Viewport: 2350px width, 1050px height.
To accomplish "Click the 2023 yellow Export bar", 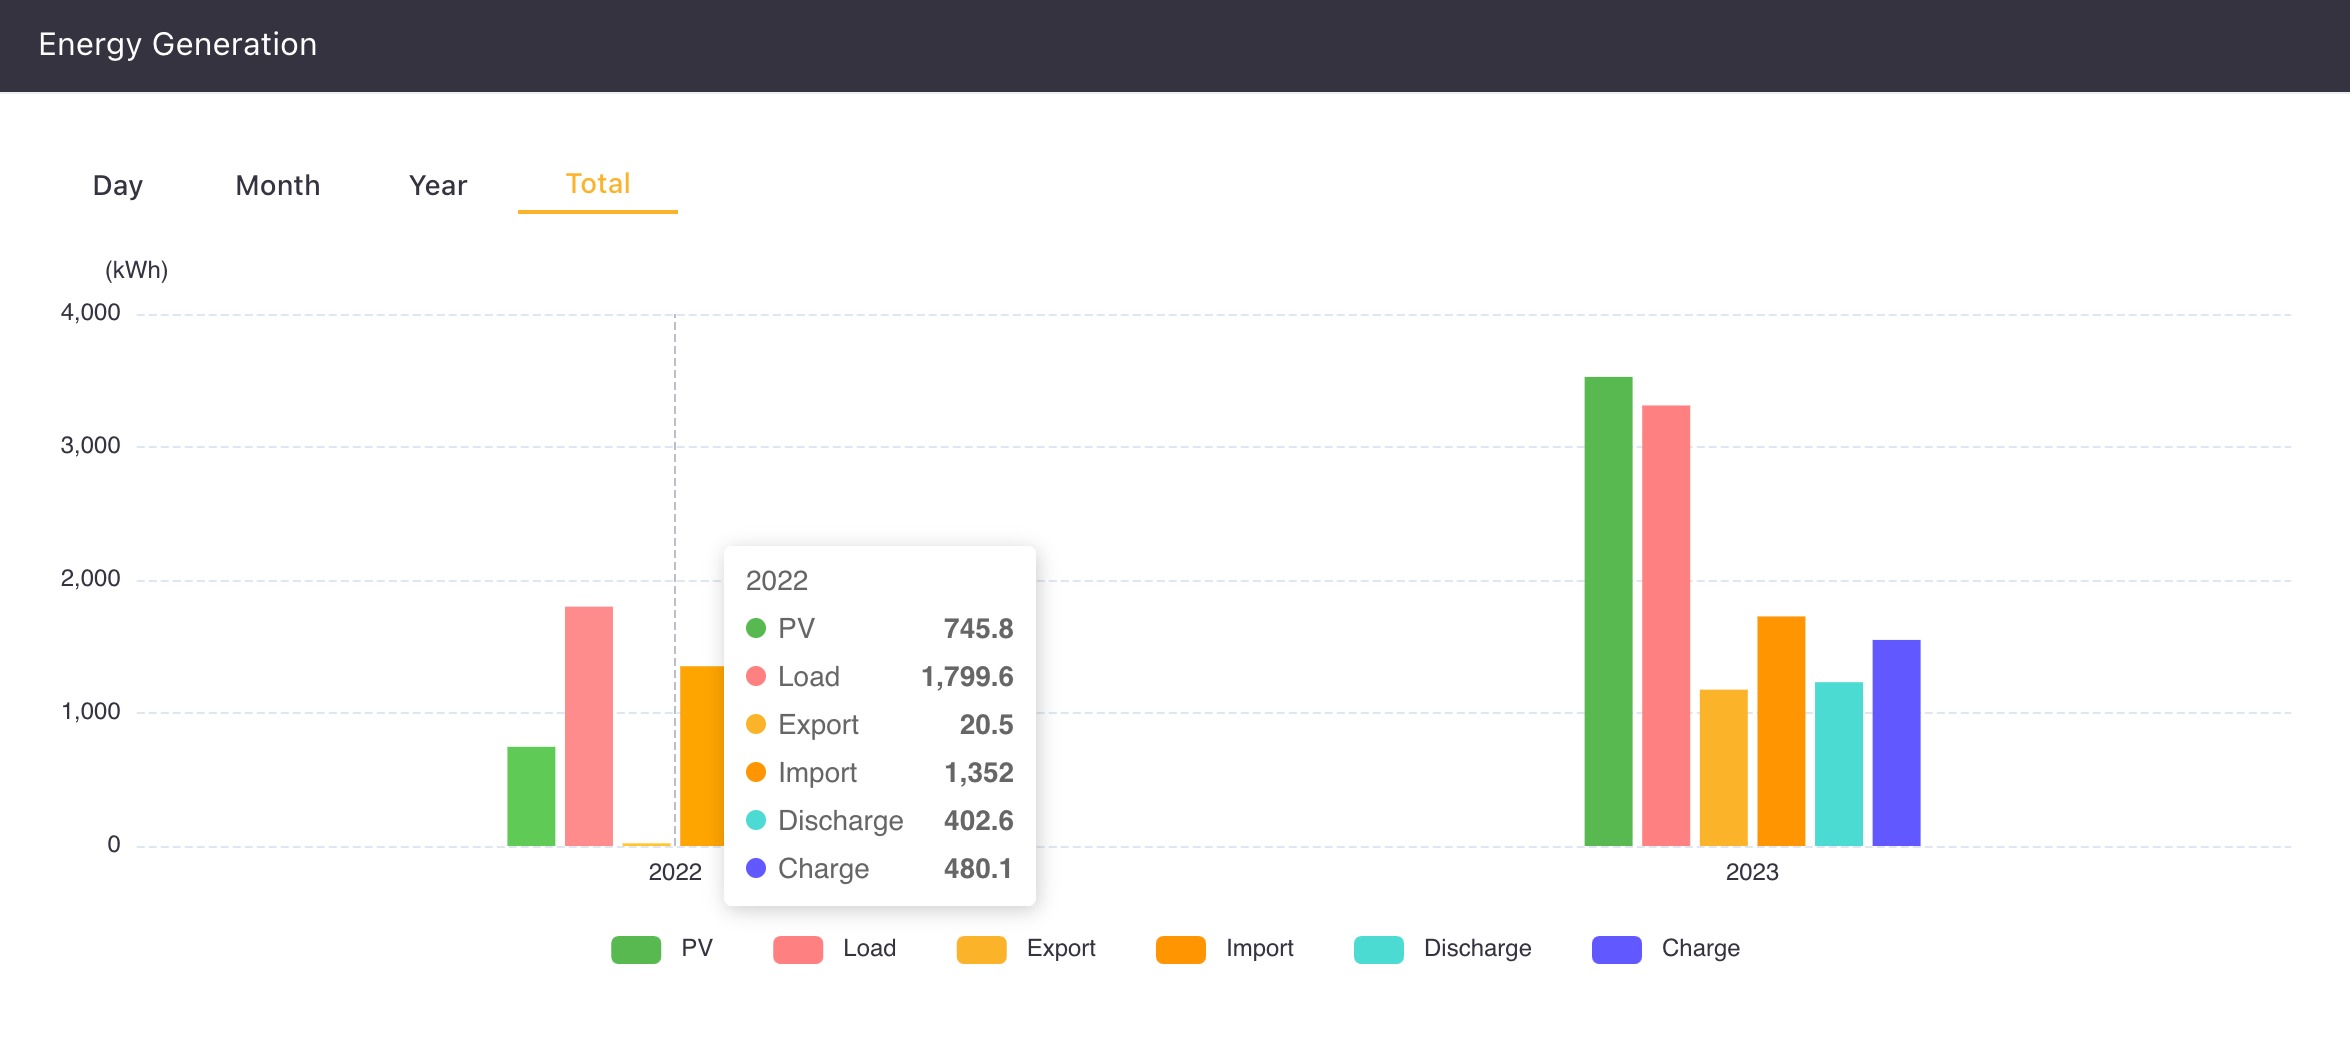I will [1724, 768].
